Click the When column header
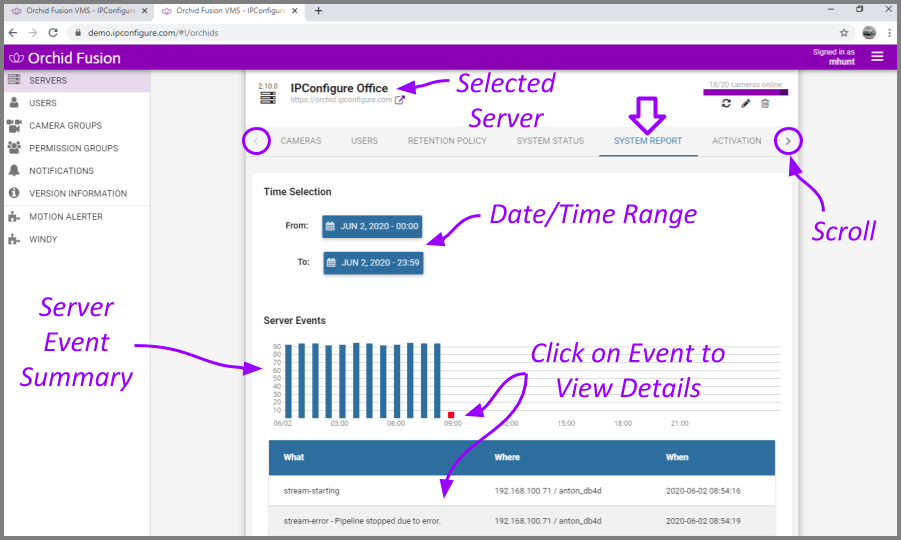 (677, 457)
